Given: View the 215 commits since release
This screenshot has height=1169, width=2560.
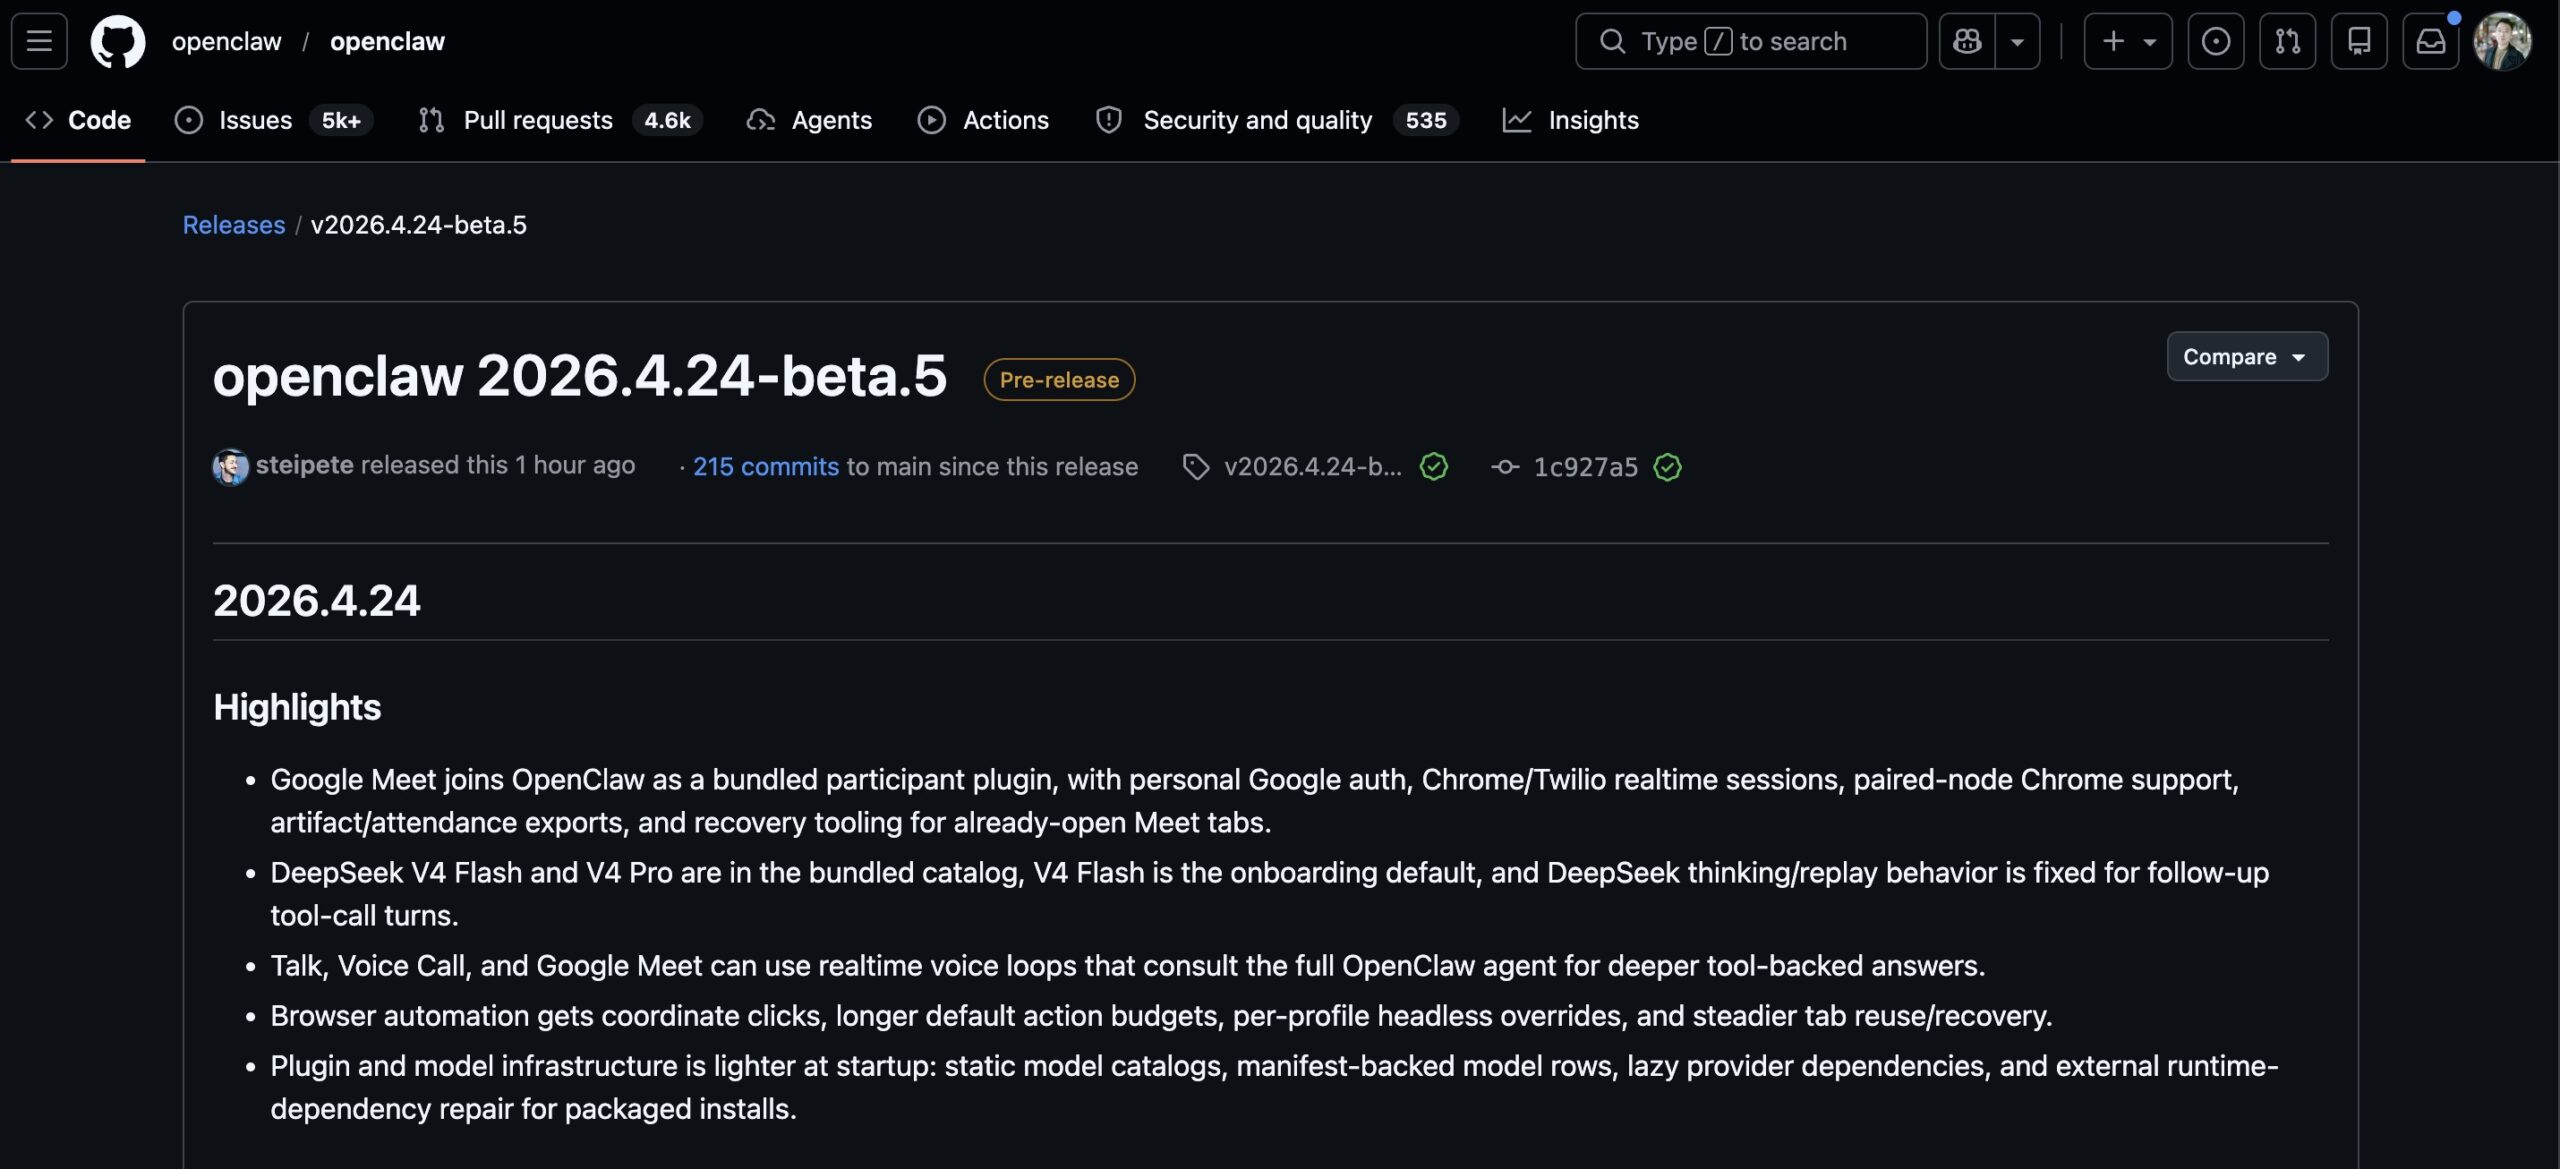Looking at the screenshot, I should click(766, 466).
